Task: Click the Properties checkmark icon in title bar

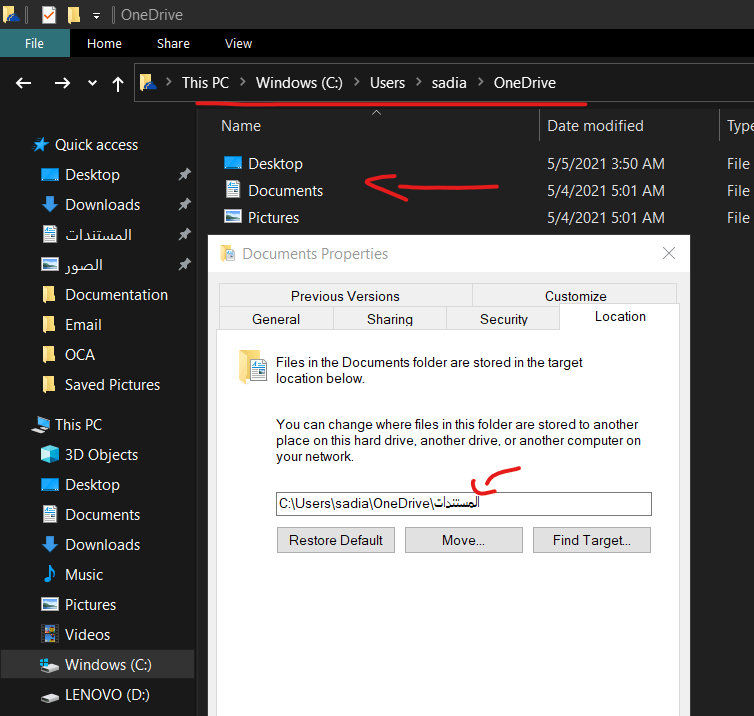Action: 49,15
